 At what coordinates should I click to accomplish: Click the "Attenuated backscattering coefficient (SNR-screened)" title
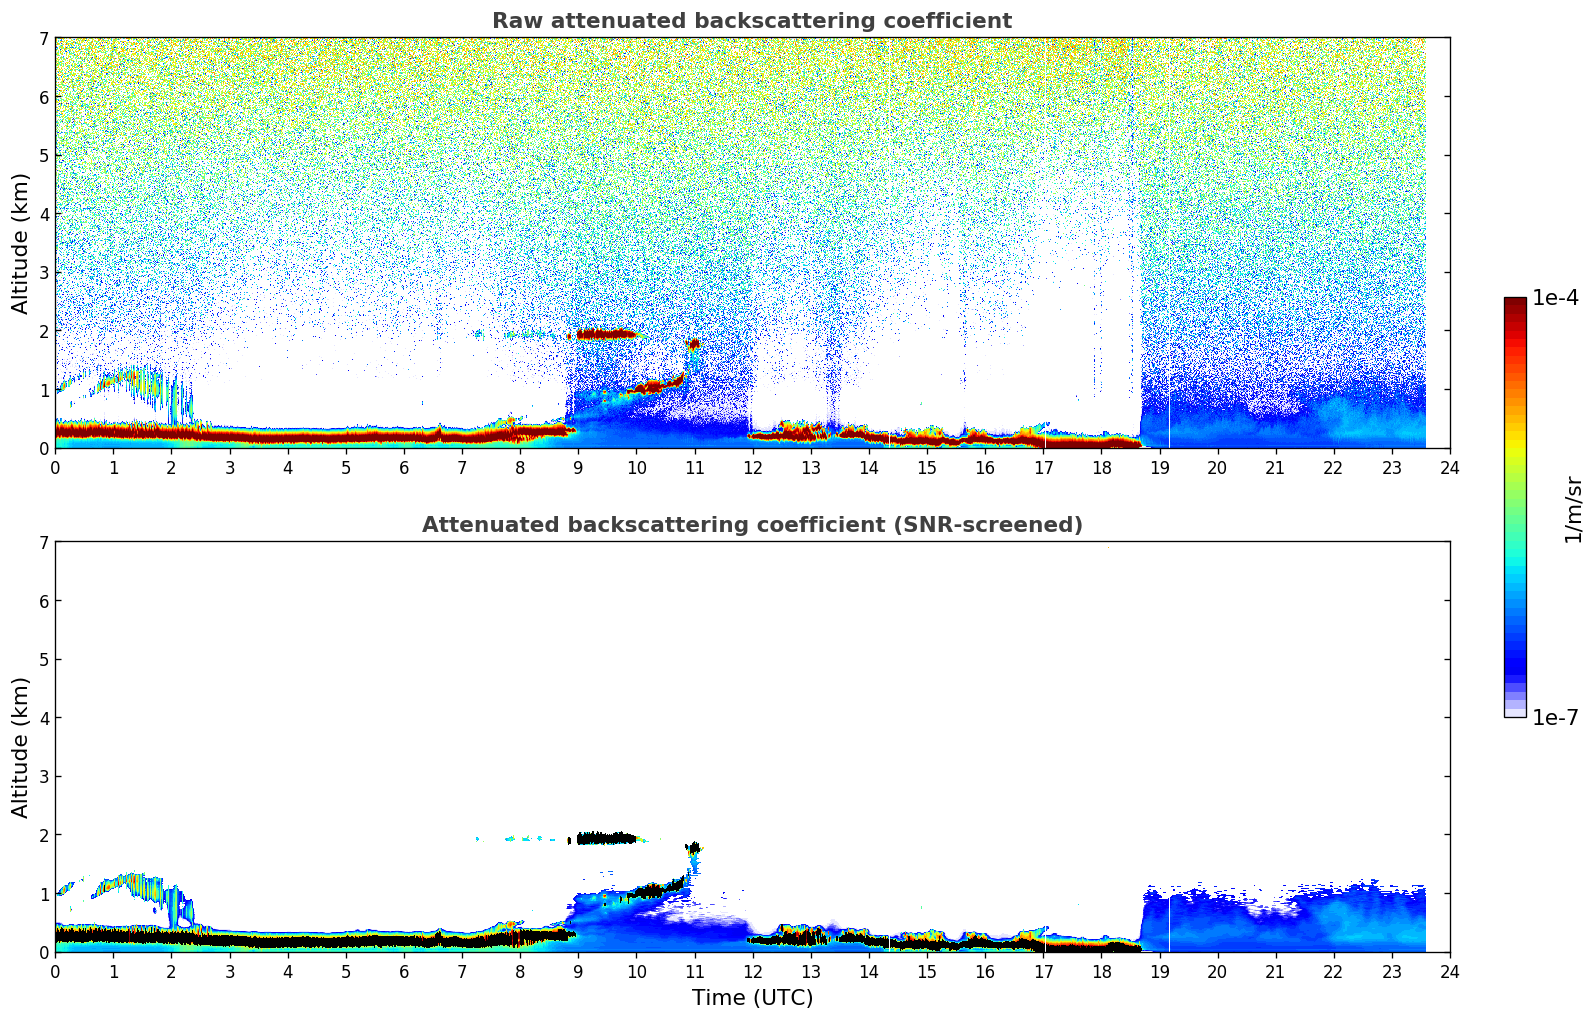click(751, 525)
